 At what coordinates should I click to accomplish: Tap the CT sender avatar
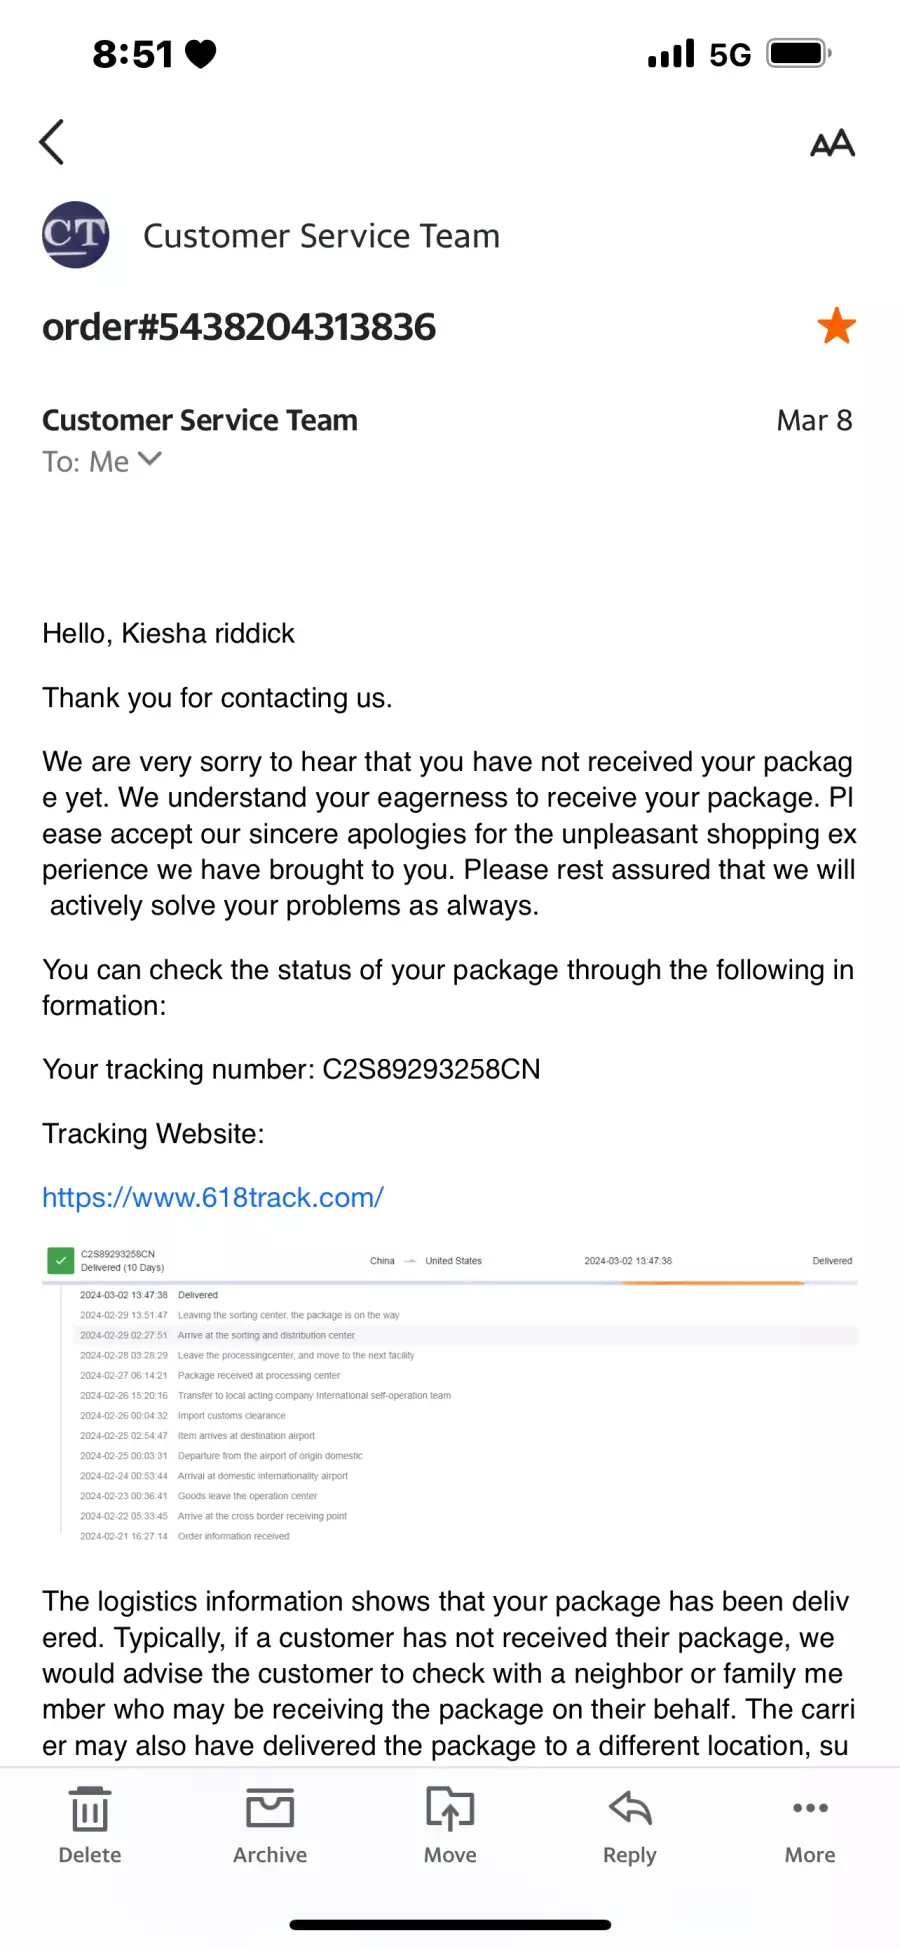[x=75, y=235]
